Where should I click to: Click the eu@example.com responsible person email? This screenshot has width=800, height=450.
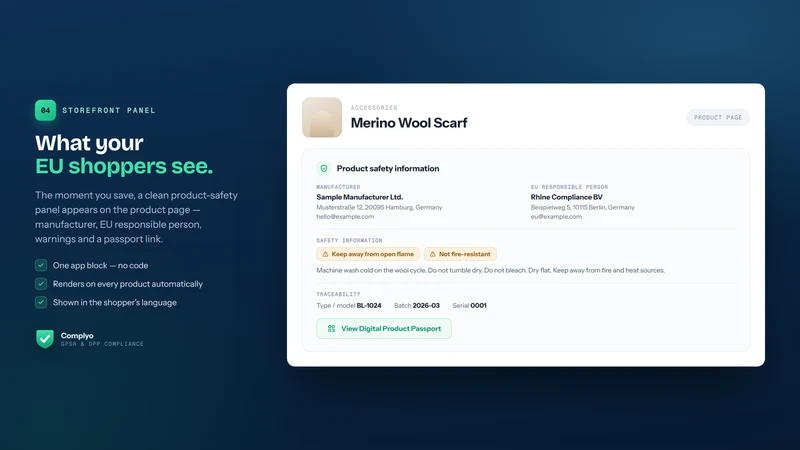[556, 216]
